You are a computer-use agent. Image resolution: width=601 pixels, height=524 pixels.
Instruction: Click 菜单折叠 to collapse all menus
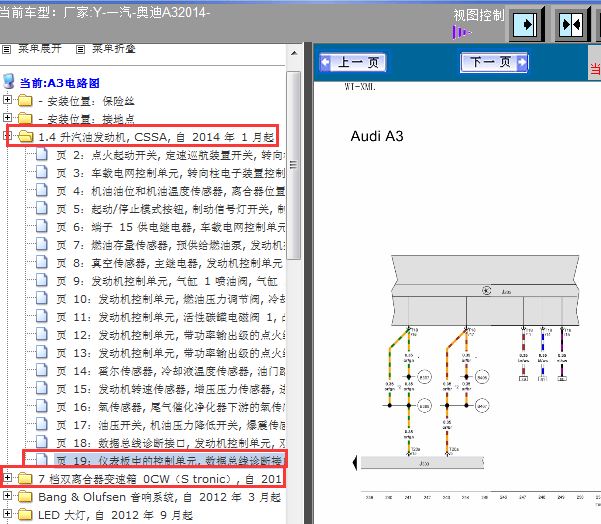[x=114, y=49]
